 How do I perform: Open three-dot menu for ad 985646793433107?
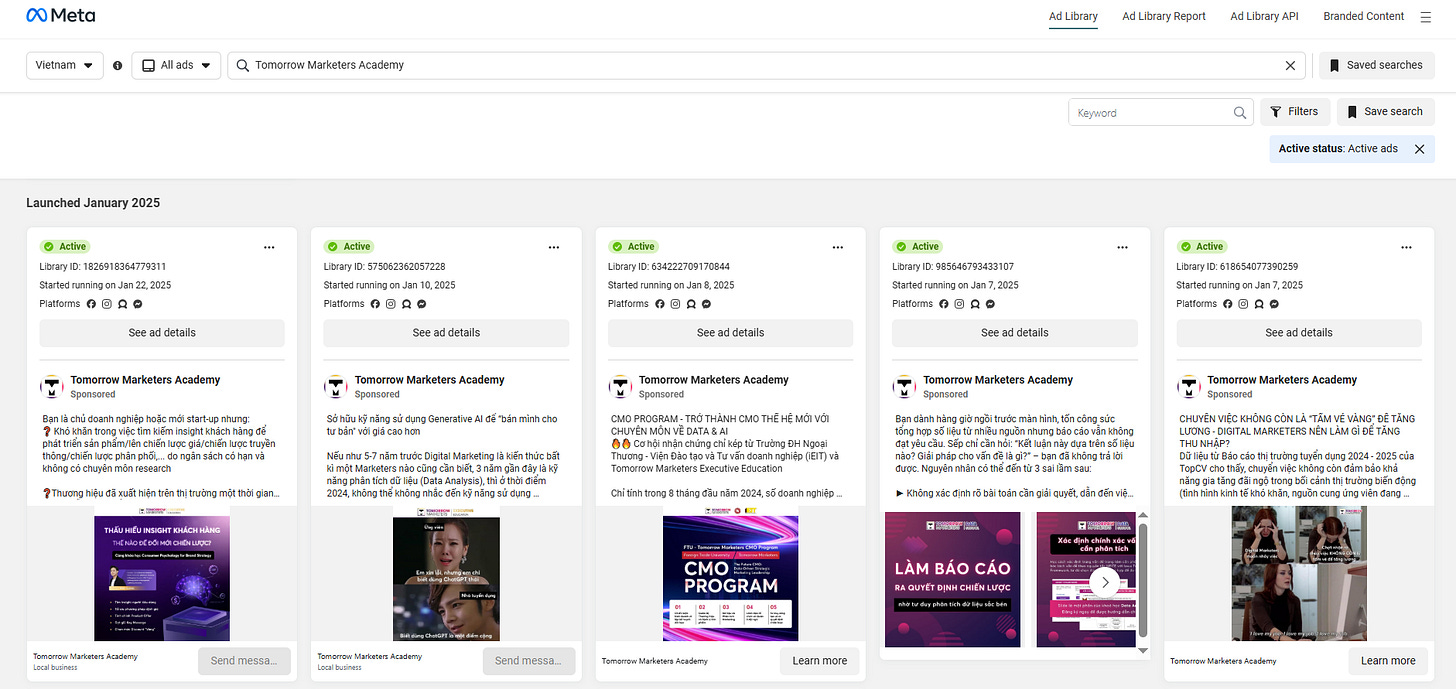pos(1122,247)
